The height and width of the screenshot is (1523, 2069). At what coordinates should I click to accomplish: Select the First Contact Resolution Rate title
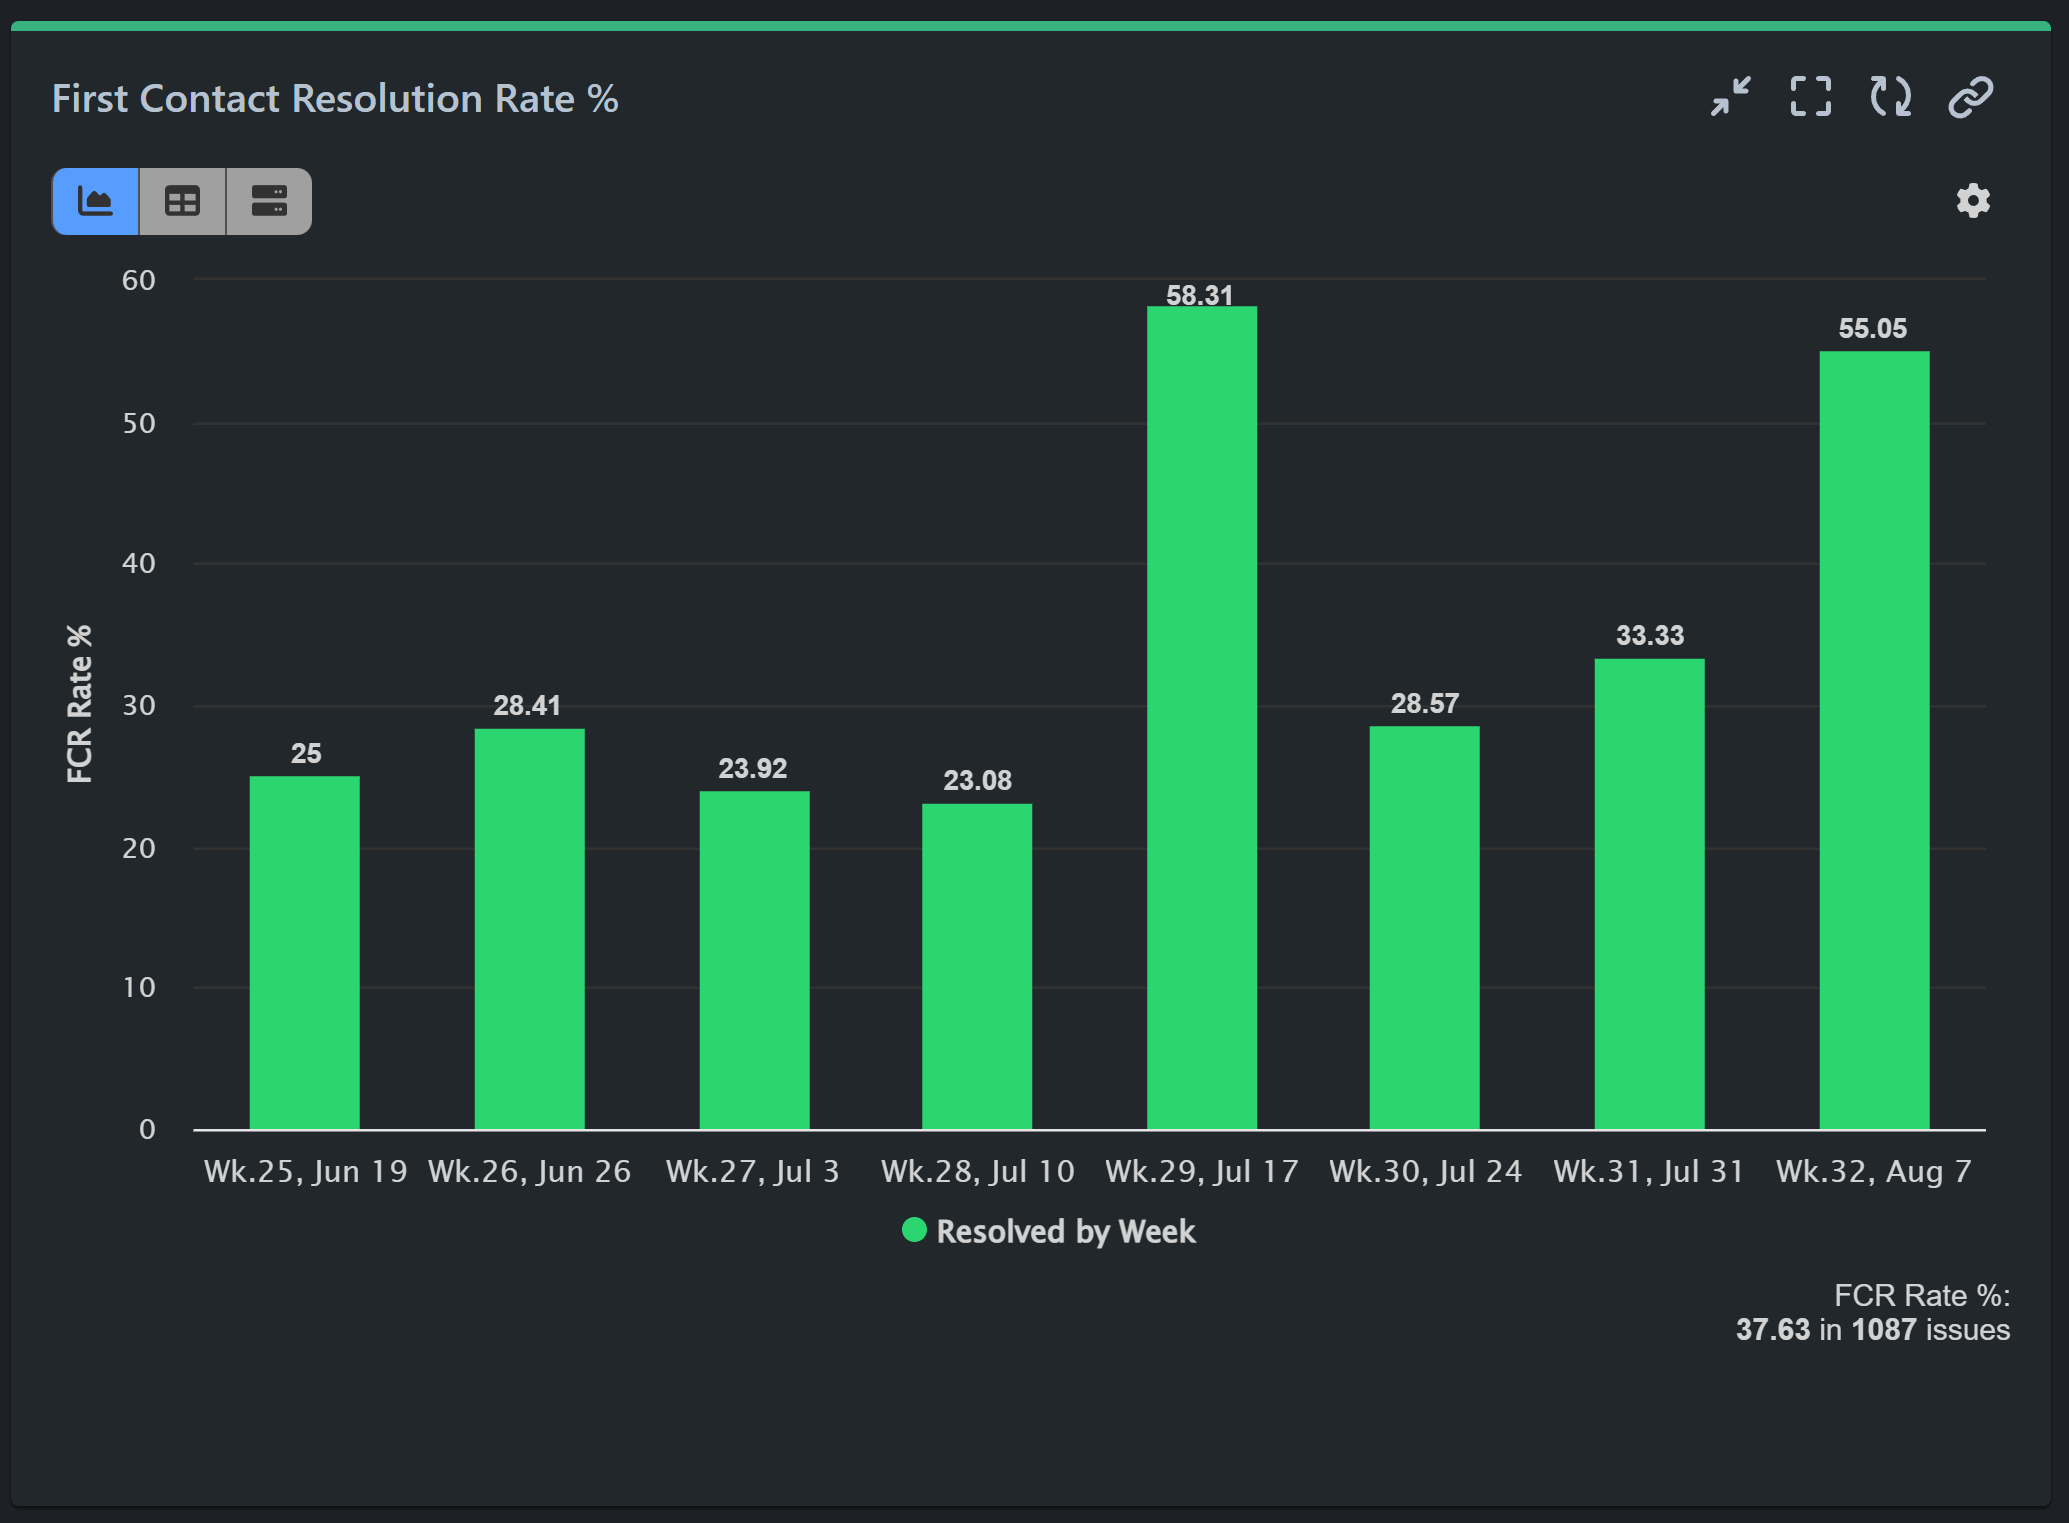click(x=336, y=98)
